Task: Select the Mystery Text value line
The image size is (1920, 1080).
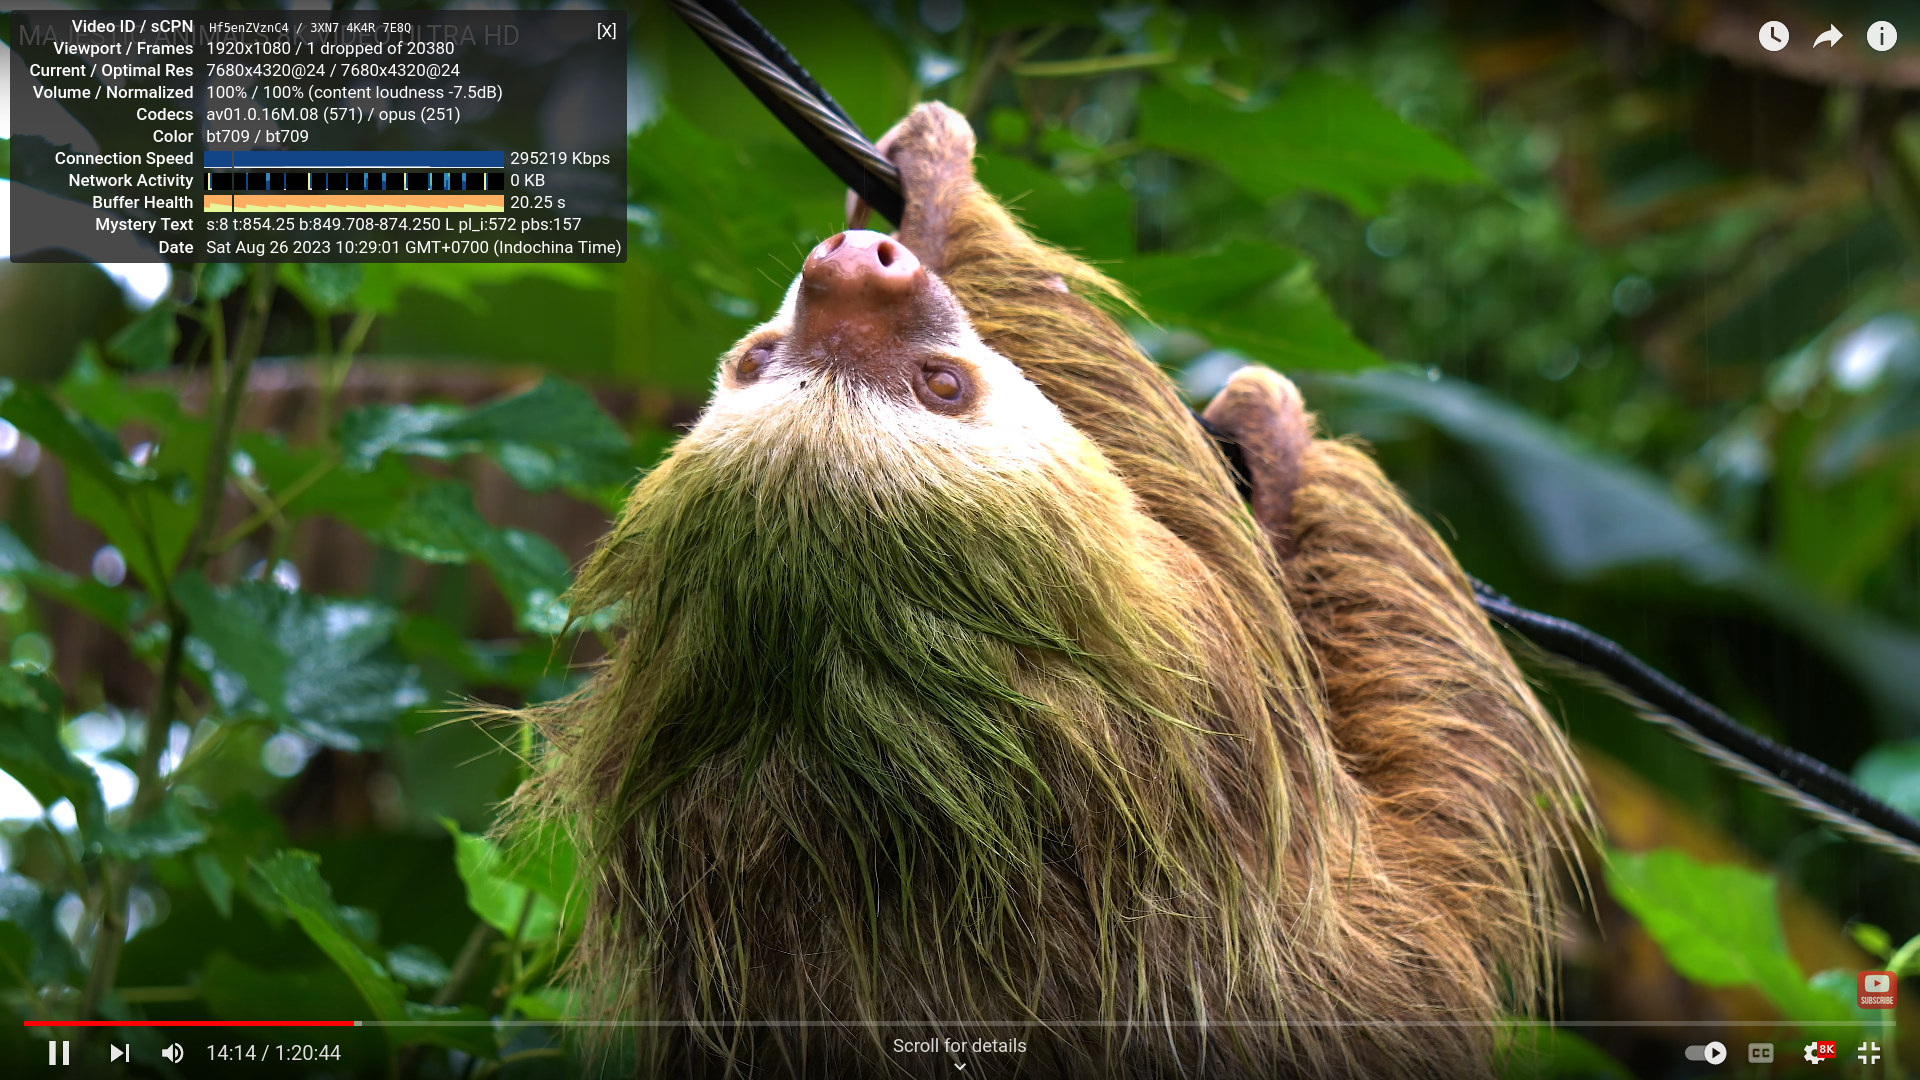Action: point(393,224)
